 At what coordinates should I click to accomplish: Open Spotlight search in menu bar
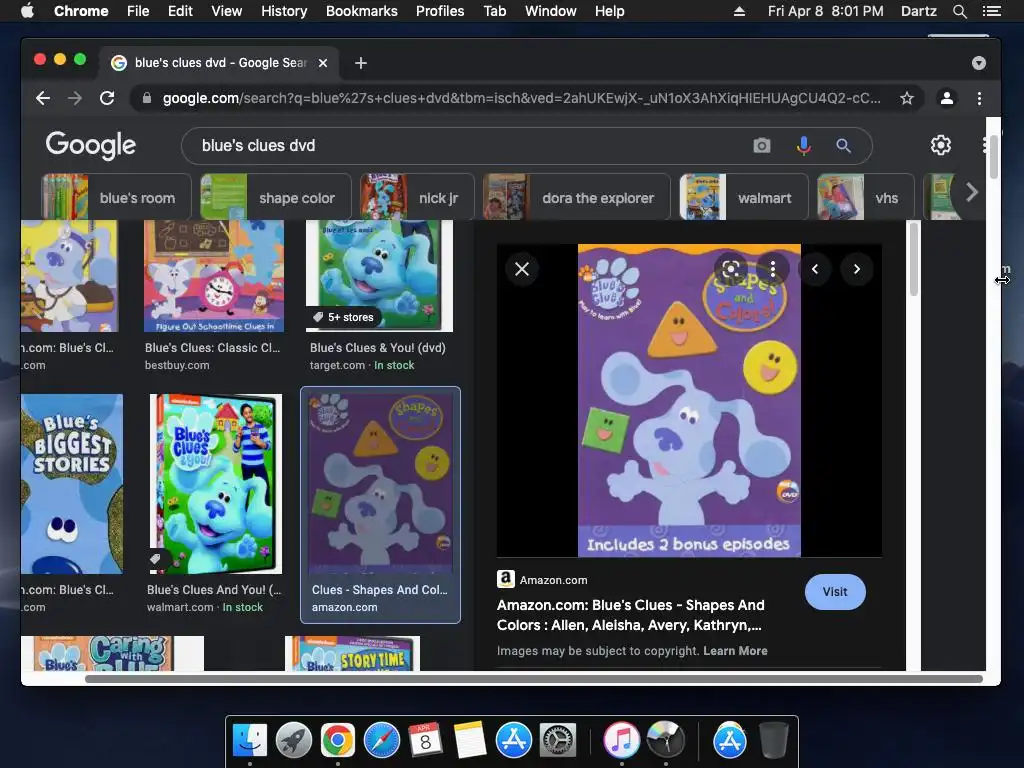click(959, 11)
